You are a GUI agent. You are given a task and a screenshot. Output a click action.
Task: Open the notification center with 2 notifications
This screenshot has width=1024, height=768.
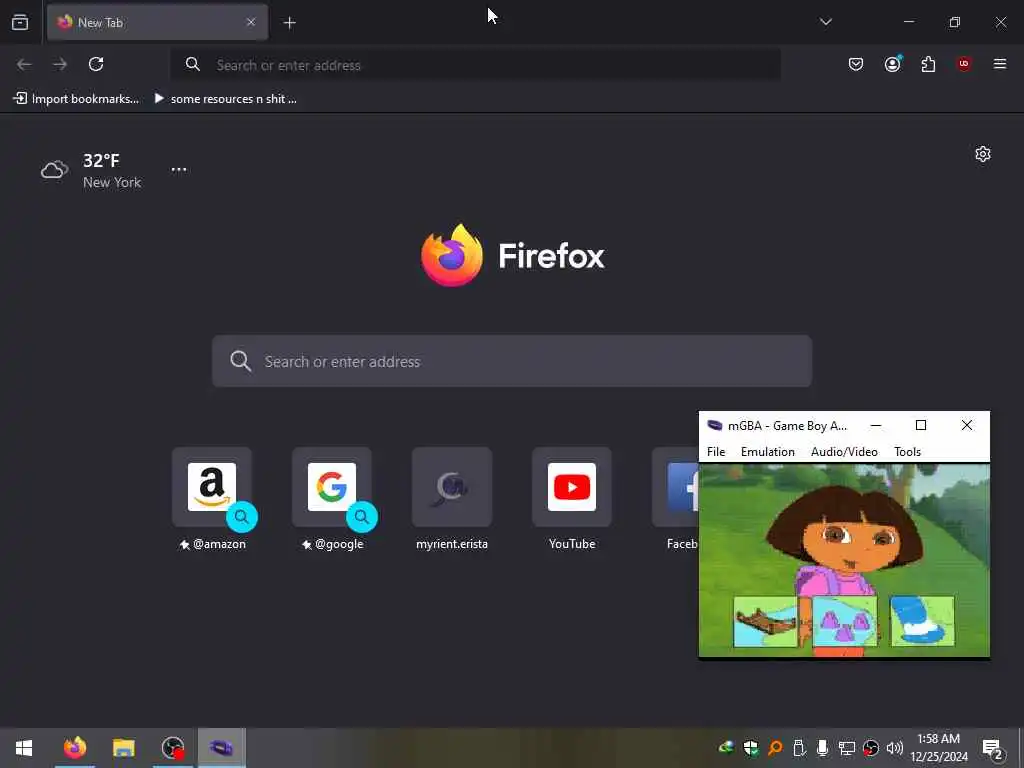tap(993, 748)
